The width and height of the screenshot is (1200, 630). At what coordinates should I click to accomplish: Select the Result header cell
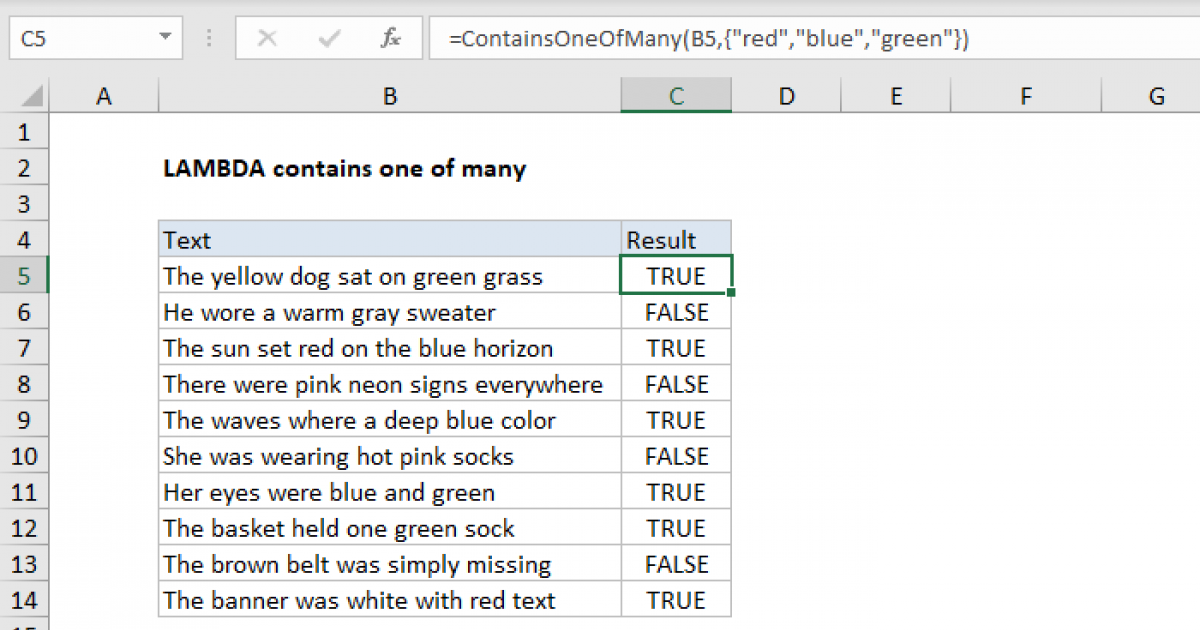click(x=676, y=239)
